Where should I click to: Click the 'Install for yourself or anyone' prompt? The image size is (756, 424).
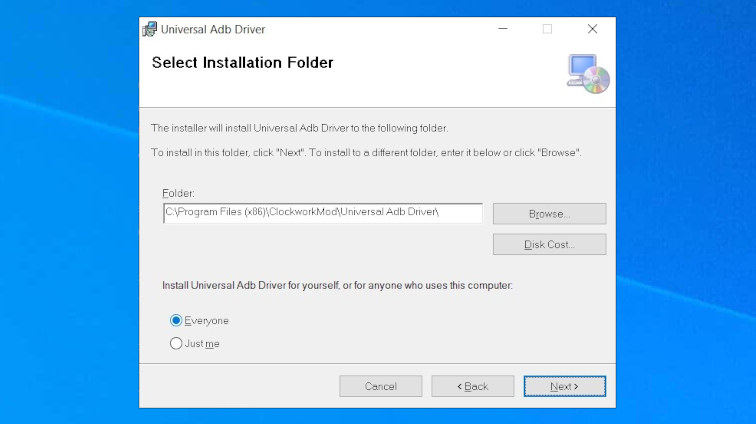click(337, 286)
